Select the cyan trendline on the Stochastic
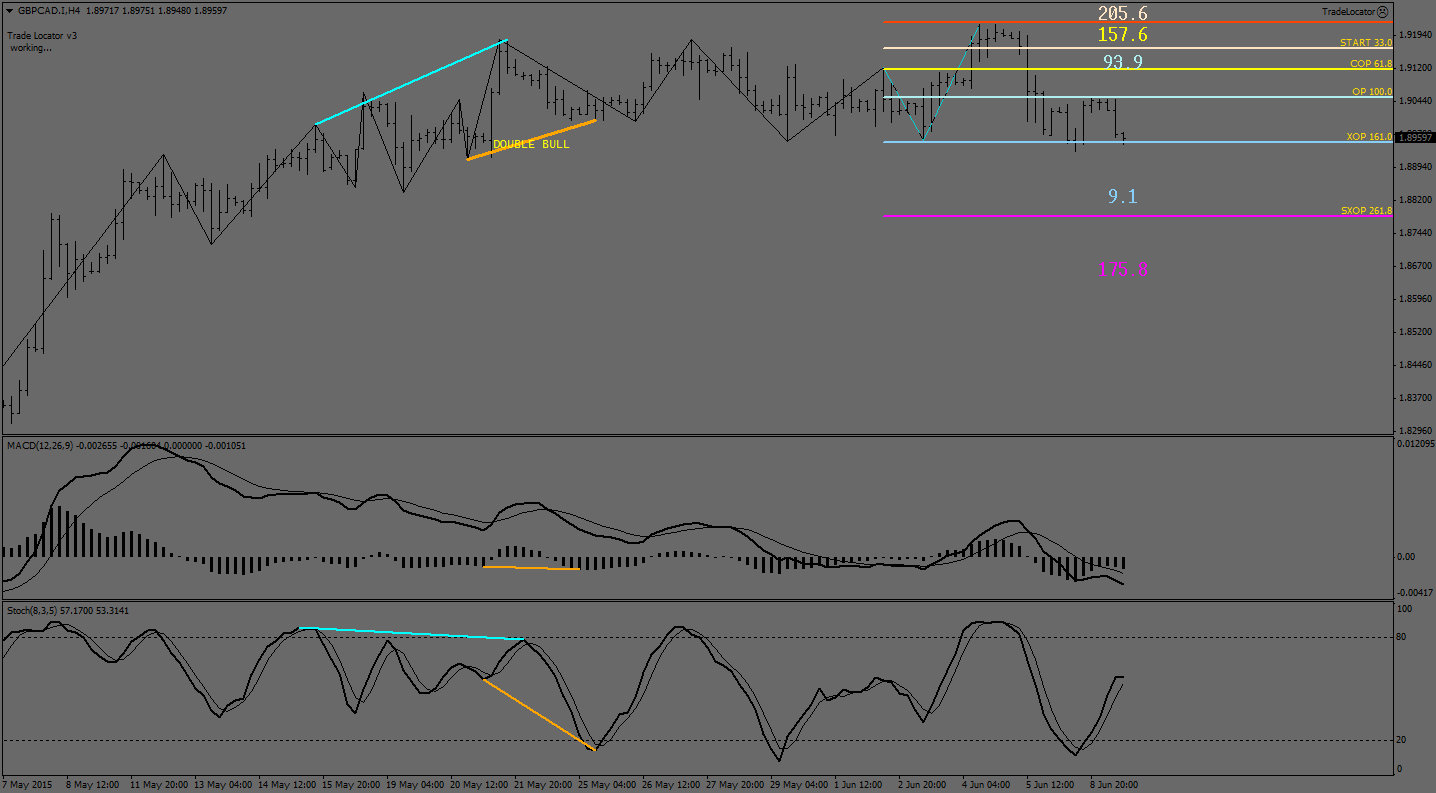 pos(412,633)
